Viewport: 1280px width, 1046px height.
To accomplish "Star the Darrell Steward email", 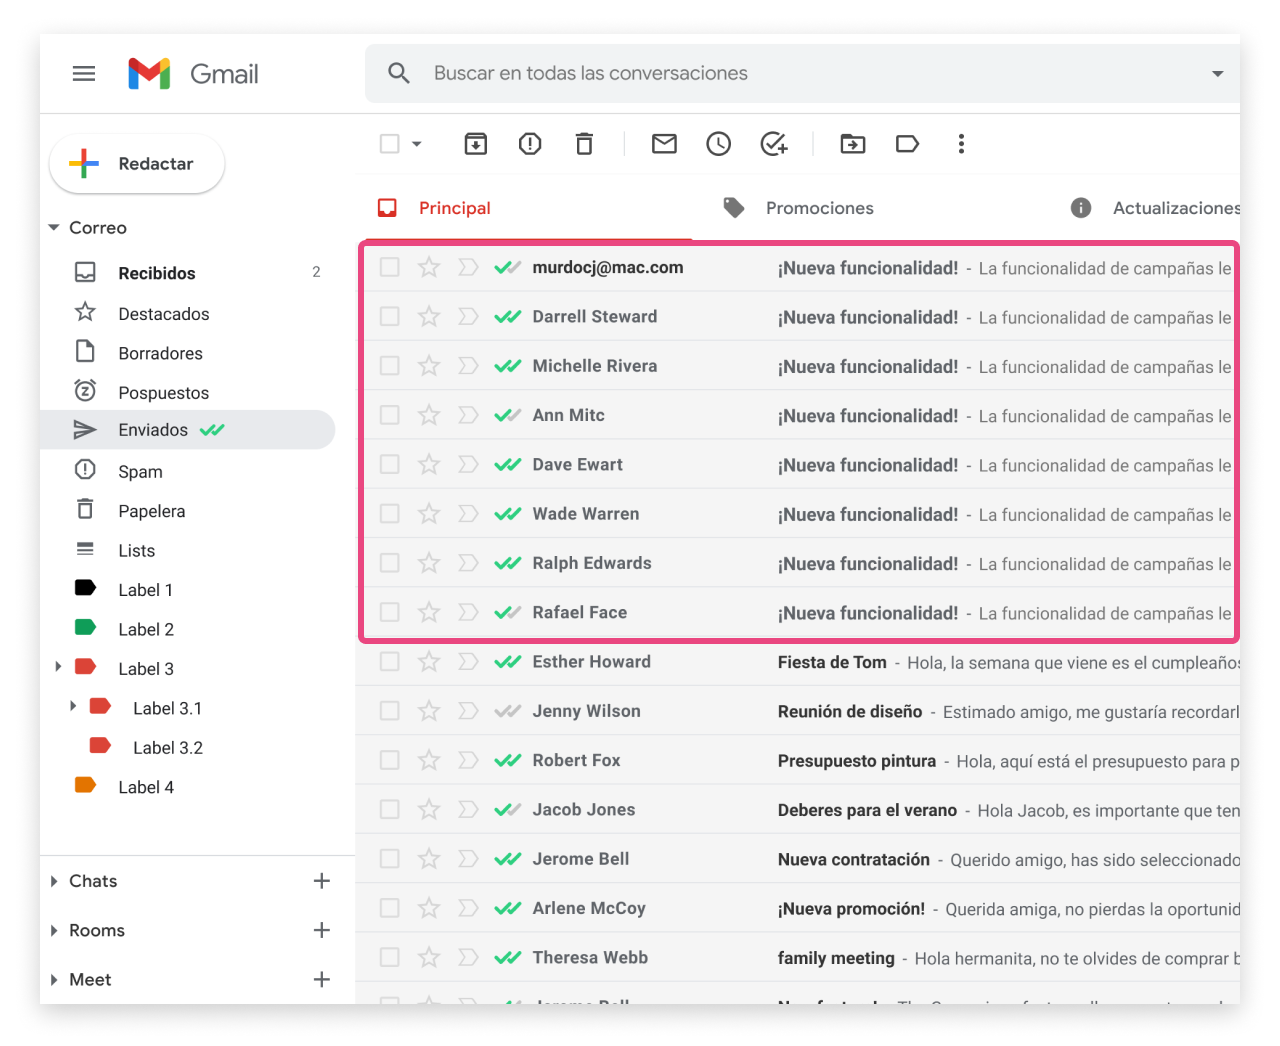I will 429,317.
